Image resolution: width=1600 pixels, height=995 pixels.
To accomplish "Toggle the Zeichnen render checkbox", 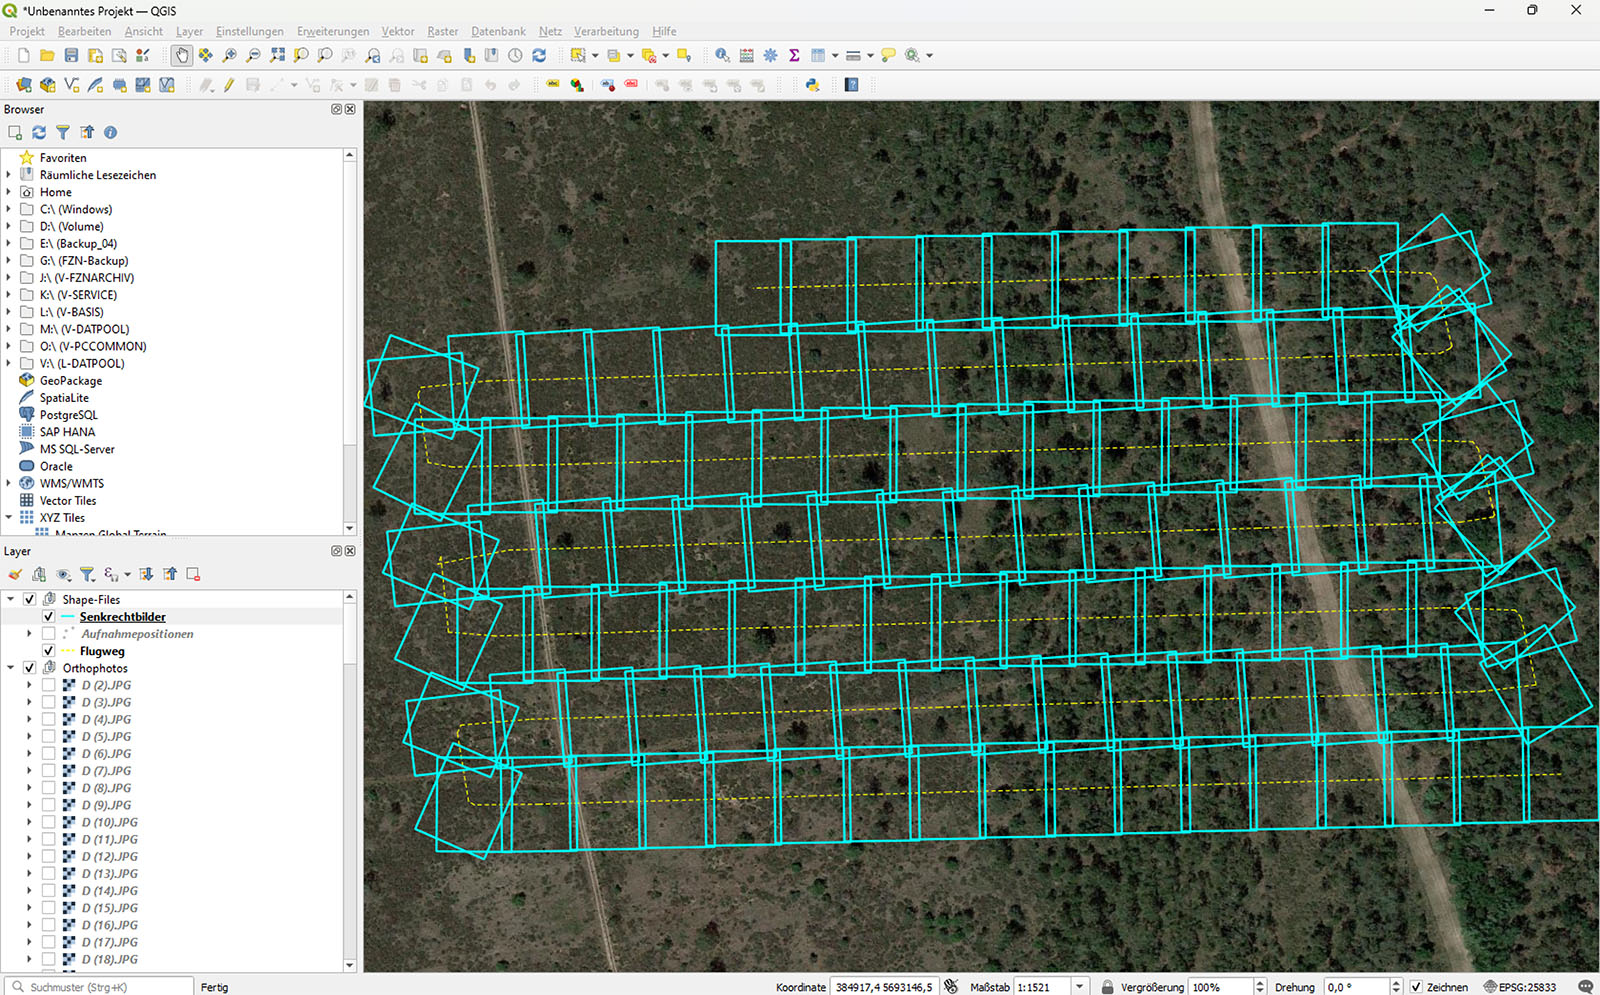I will (x=1416, y=987).
